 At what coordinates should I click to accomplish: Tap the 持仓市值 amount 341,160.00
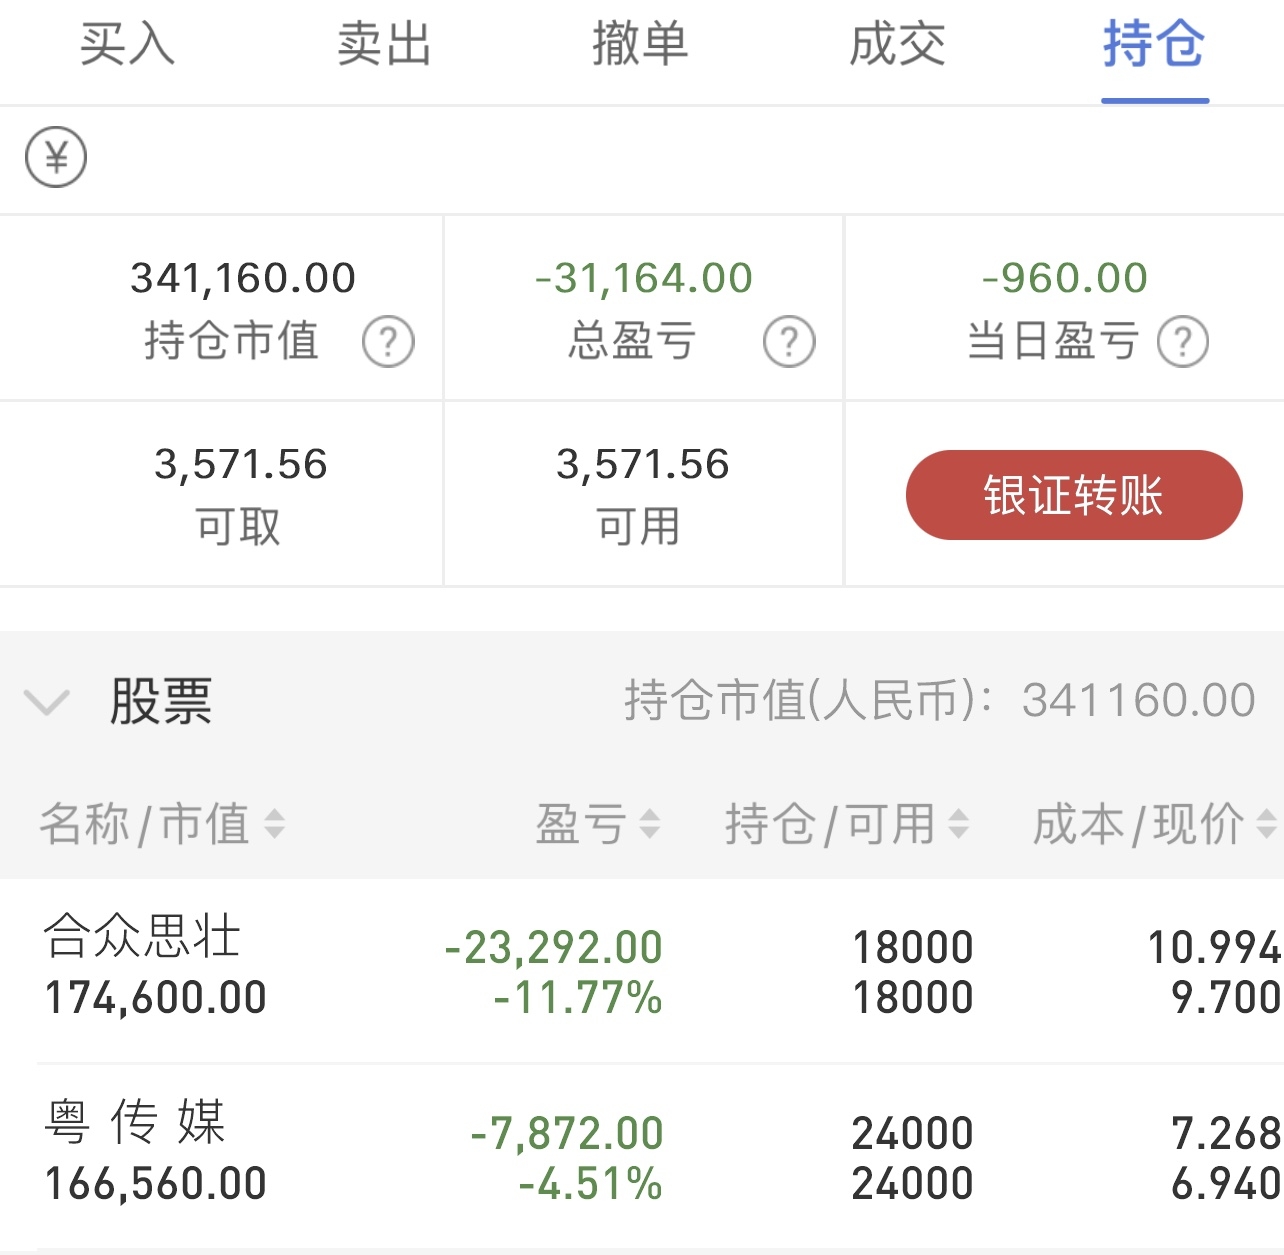point(243,278)
